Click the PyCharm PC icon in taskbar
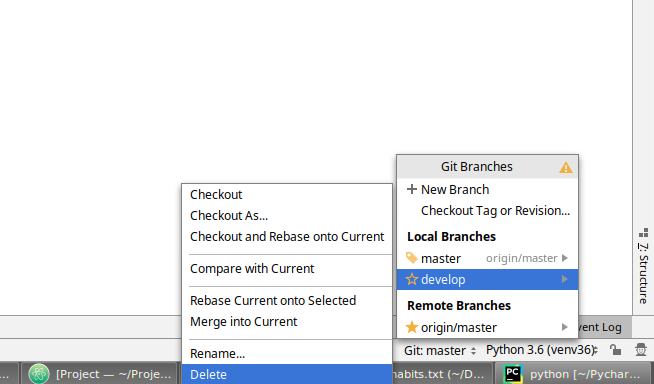 [x=513, y=374]
